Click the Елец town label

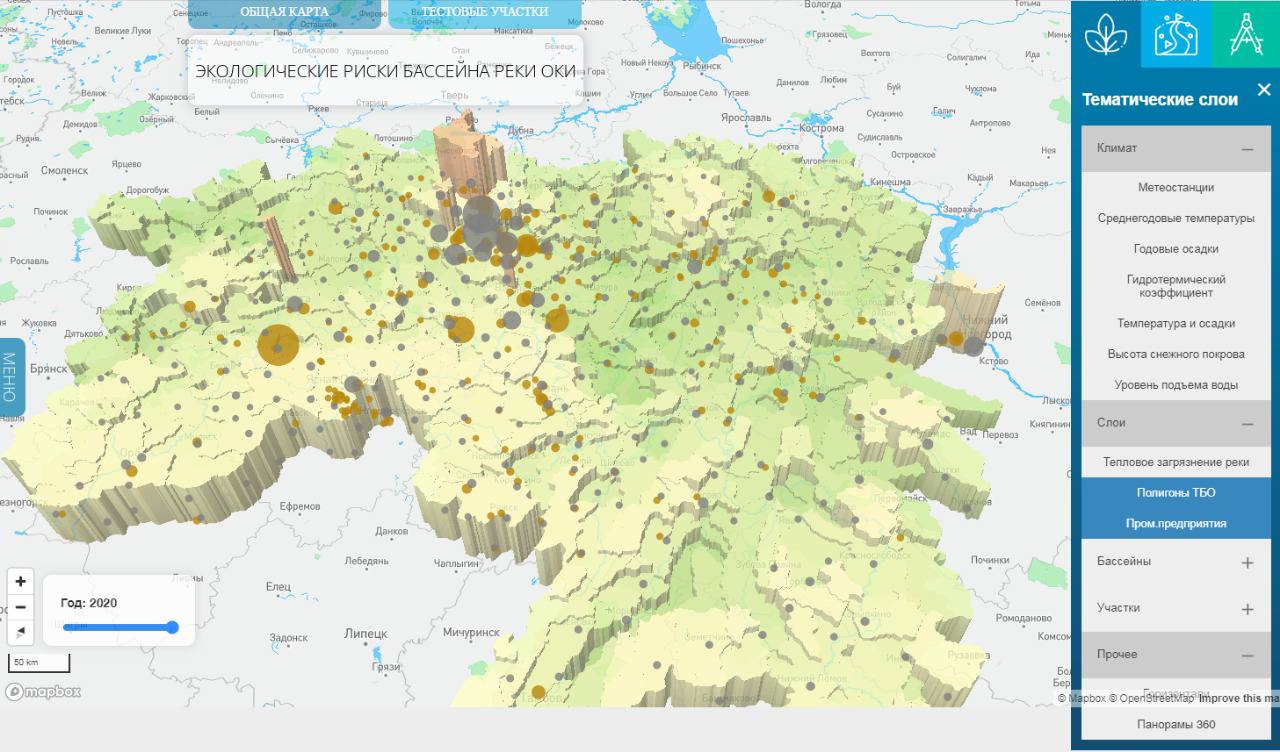pyautogui.click(x=278, y=586)
